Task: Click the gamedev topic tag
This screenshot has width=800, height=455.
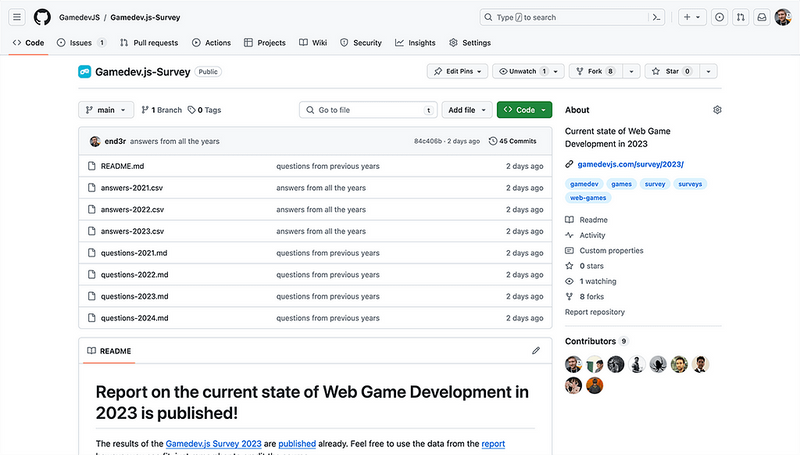Action: pyautogui.click(x=584, y=184)
